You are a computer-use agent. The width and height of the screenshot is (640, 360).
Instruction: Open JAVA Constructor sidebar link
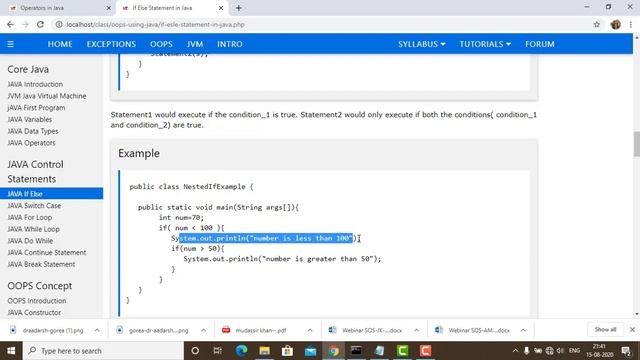(x=34, y=312)
